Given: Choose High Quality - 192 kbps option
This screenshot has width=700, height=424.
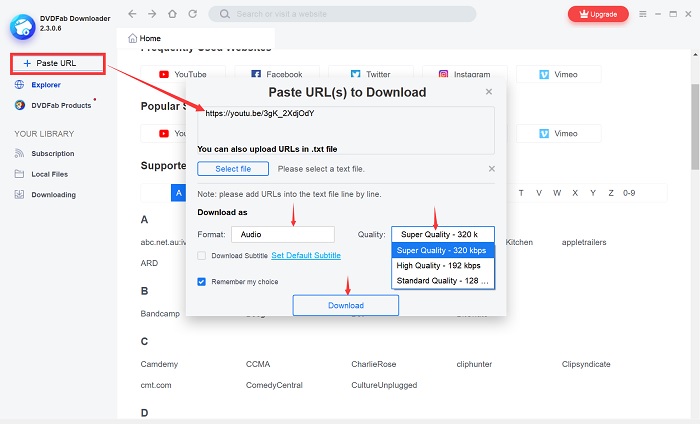Looking at the screenshot, I should [442, 266].
